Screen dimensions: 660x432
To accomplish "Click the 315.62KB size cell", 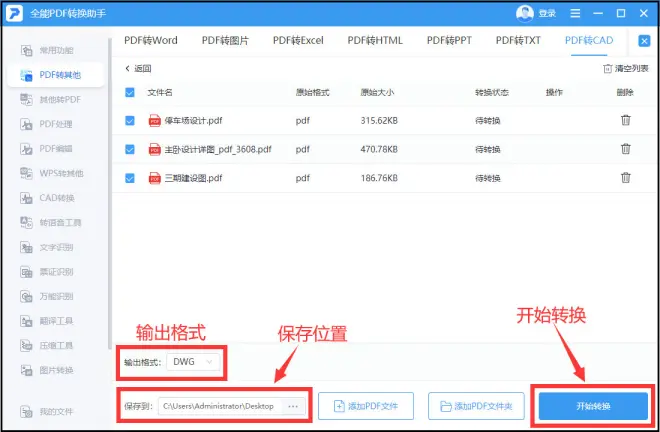I will (379, 121).
